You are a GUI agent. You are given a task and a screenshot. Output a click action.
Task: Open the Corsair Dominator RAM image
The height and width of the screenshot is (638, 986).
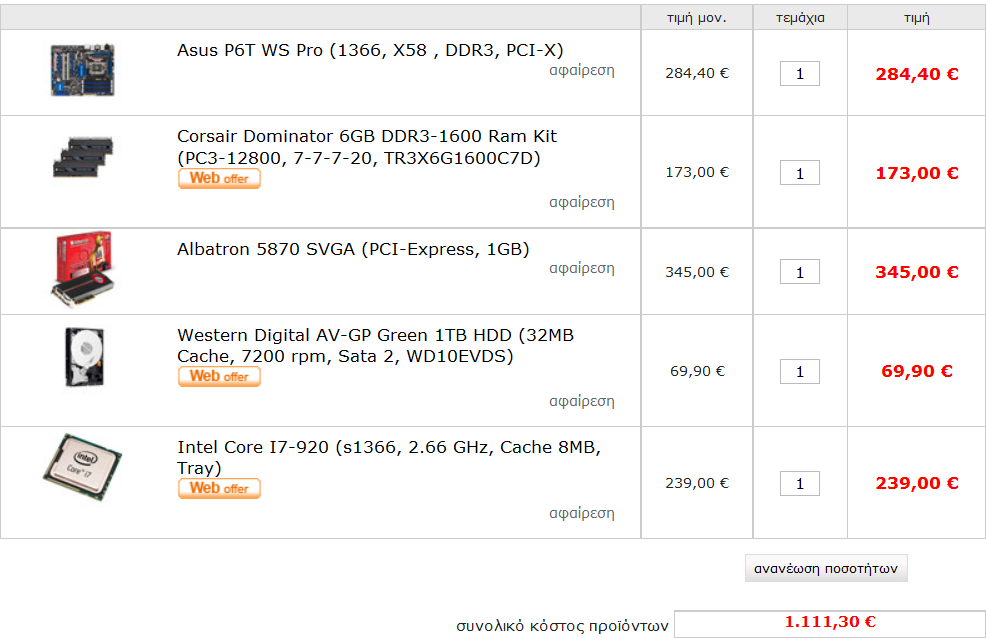tap(83, 157)
